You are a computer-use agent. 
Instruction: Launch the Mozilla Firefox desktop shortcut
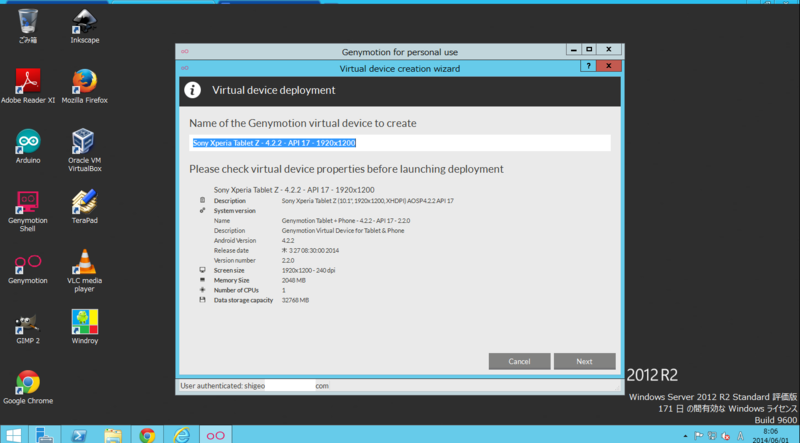(85, 86)
